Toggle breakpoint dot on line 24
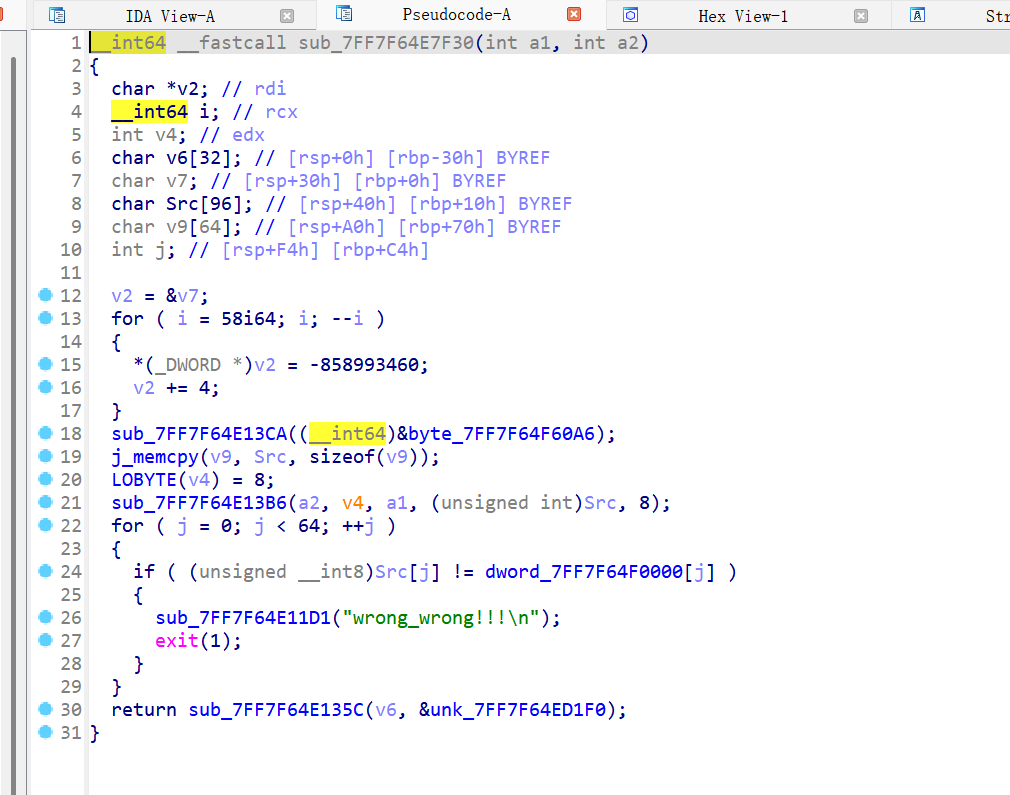The image size is (1010, 795). 45,571
